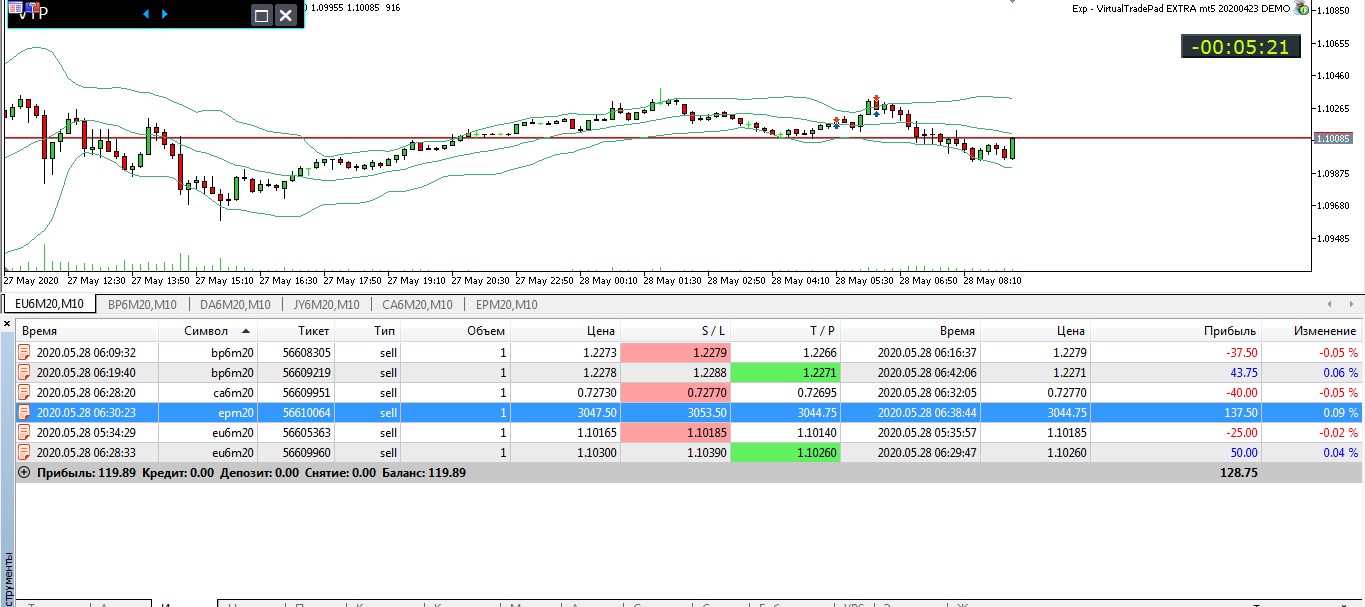The image size is (1365, 607).
Task: Click the green T/P cell 1.10260
Action: (x=786, y=452)
